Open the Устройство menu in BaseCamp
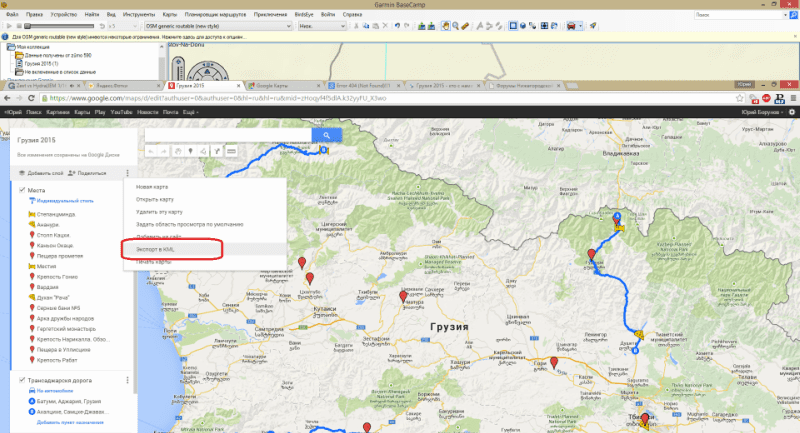Image resolution: width=800 pixels, height=433 pixels. [64, 14]
